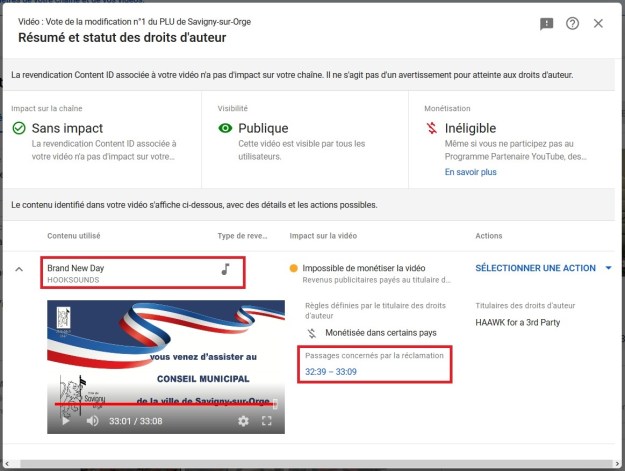Click the green checkmark Sans impact icon
Viewport: 625px width, 471px height.
pyautogui.click(x=19, y=128)
